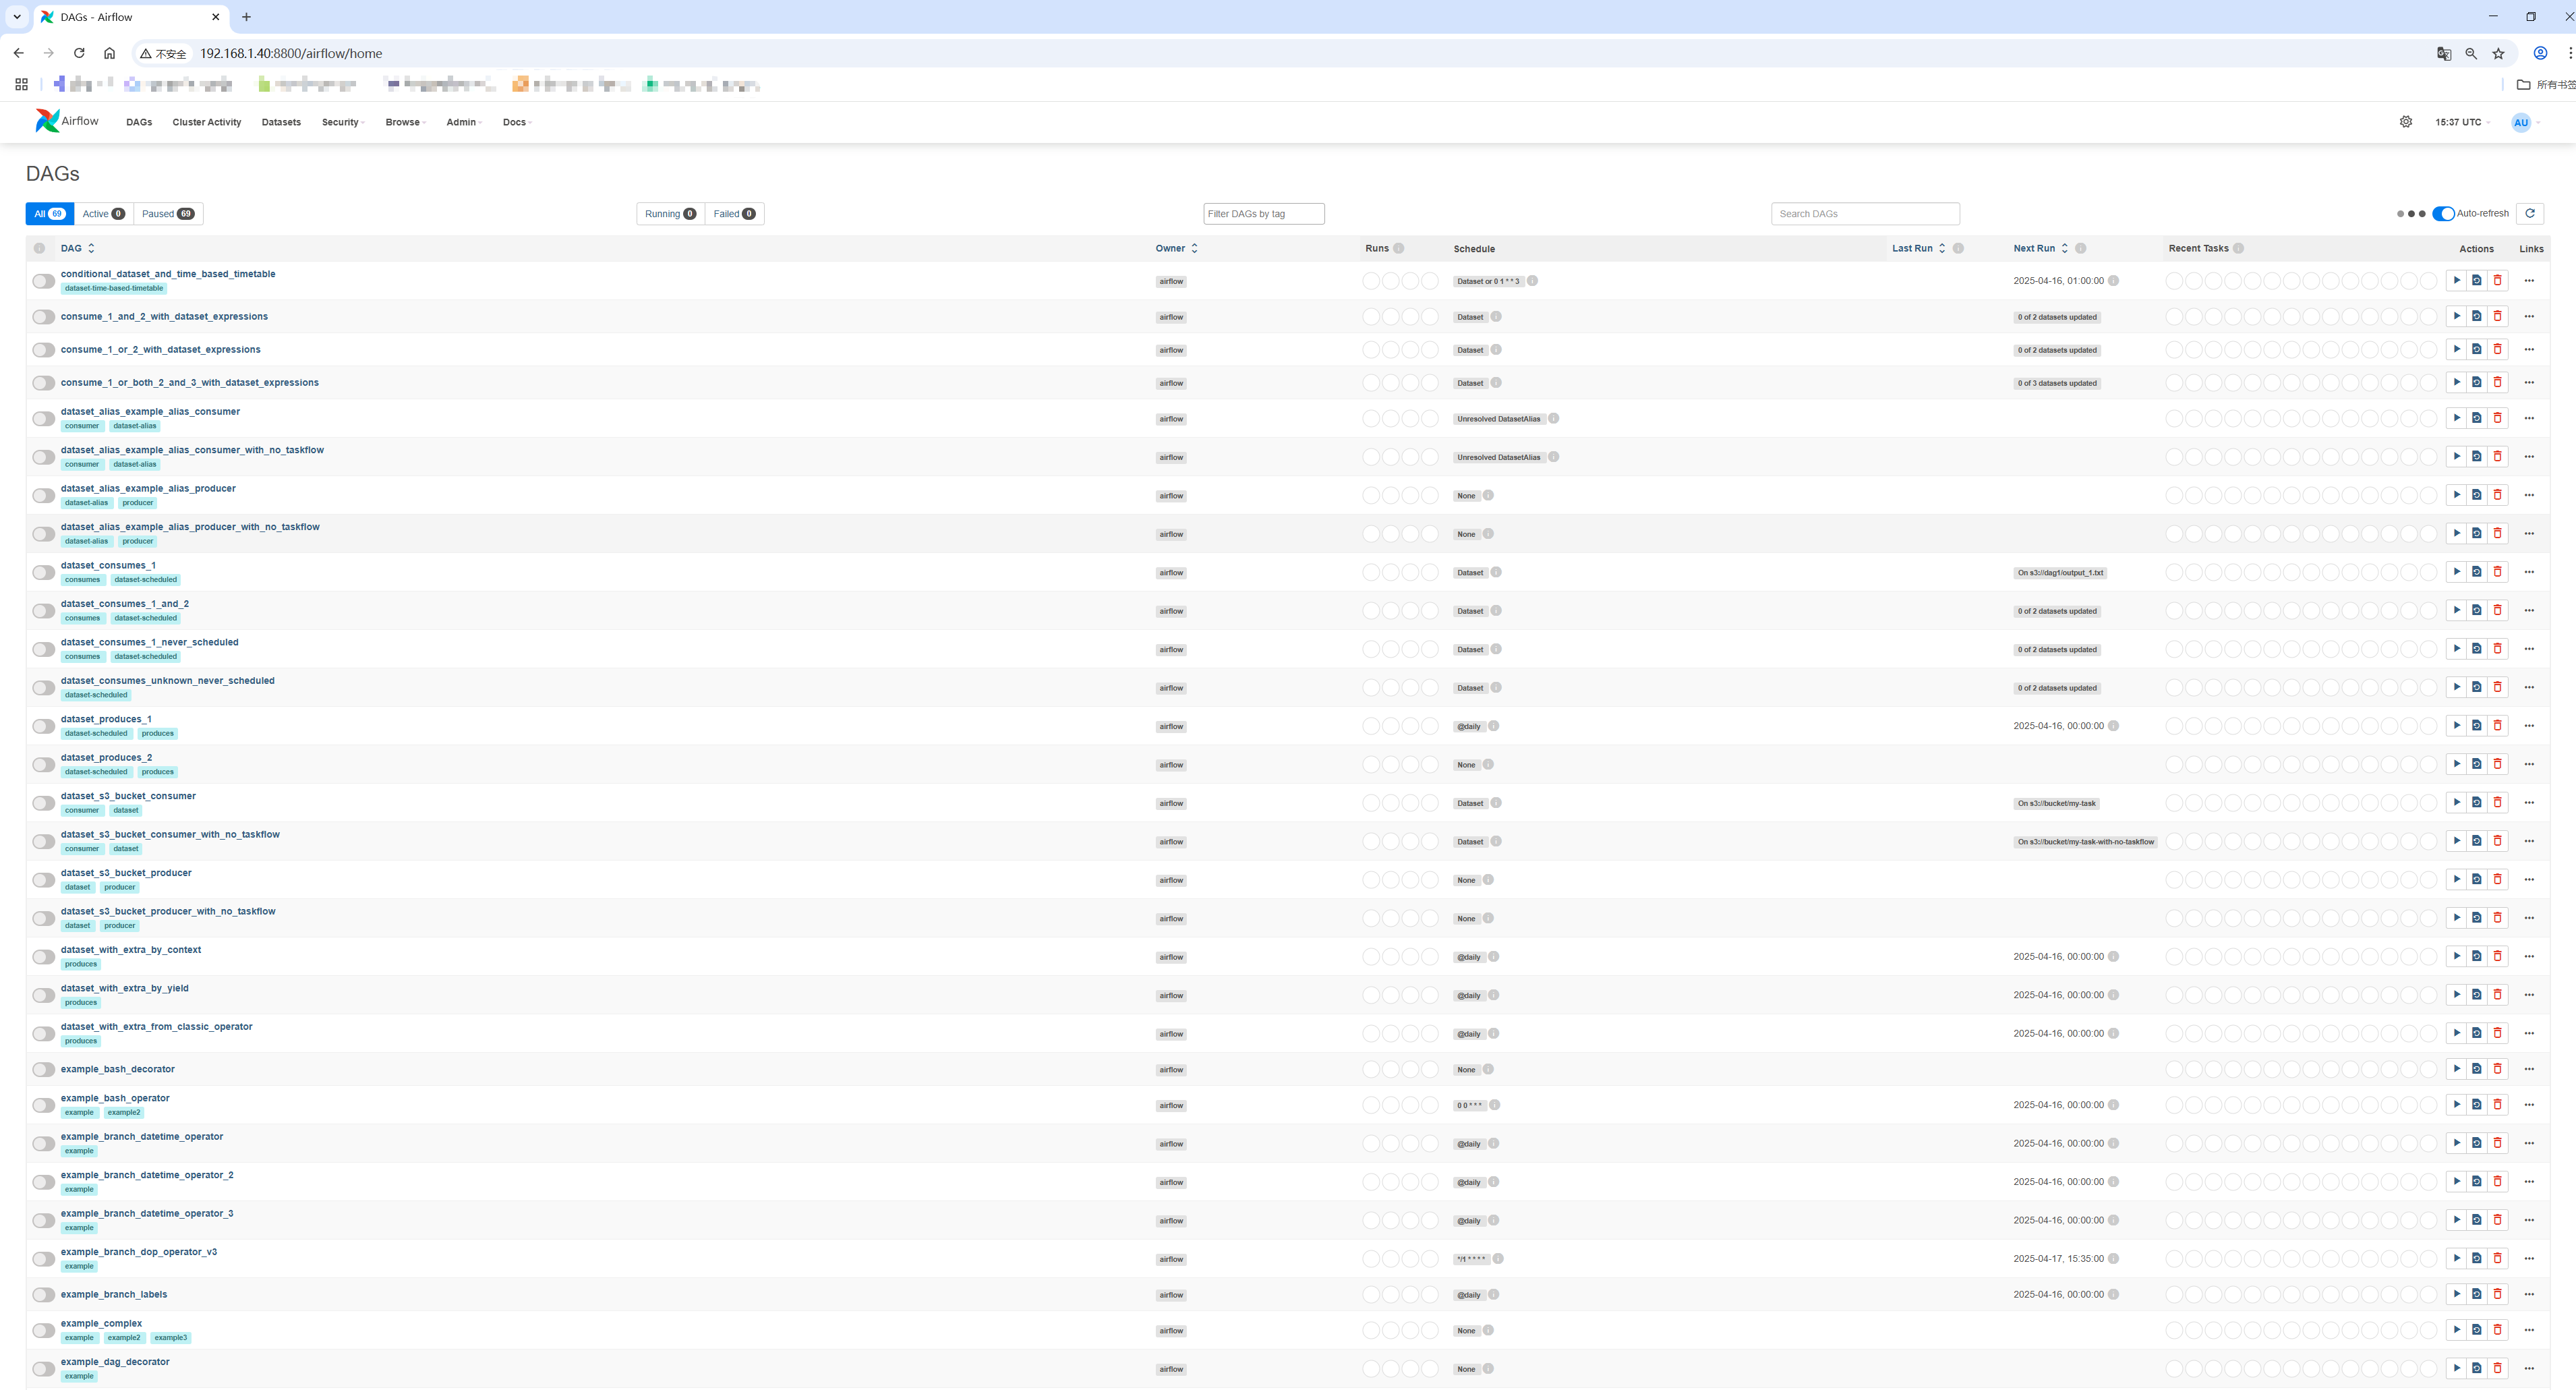This screenshot has width=2576, height=1390.
Task: Click the info icon next to Runs header
Action: (1398, 248)
